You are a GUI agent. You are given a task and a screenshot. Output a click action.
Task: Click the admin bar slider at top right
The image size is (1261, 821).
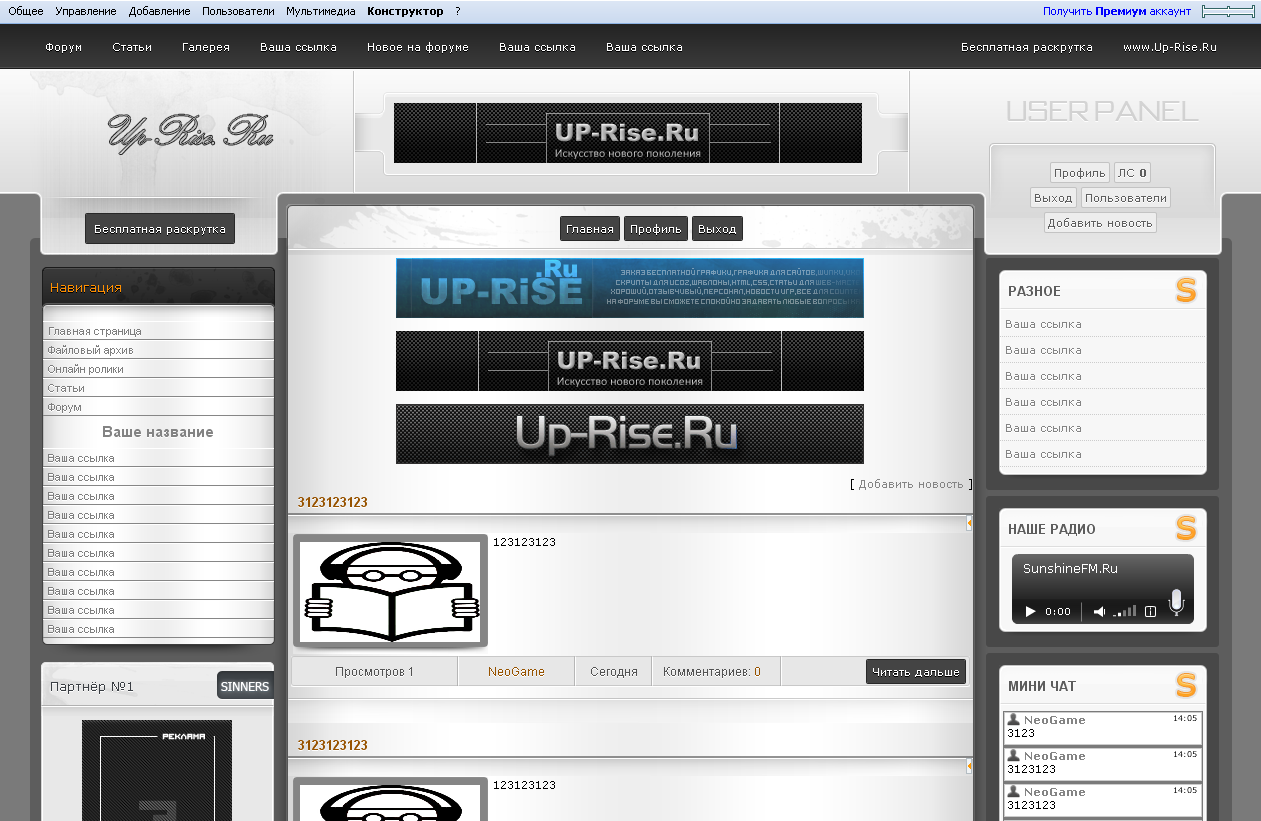[1228, 11]
